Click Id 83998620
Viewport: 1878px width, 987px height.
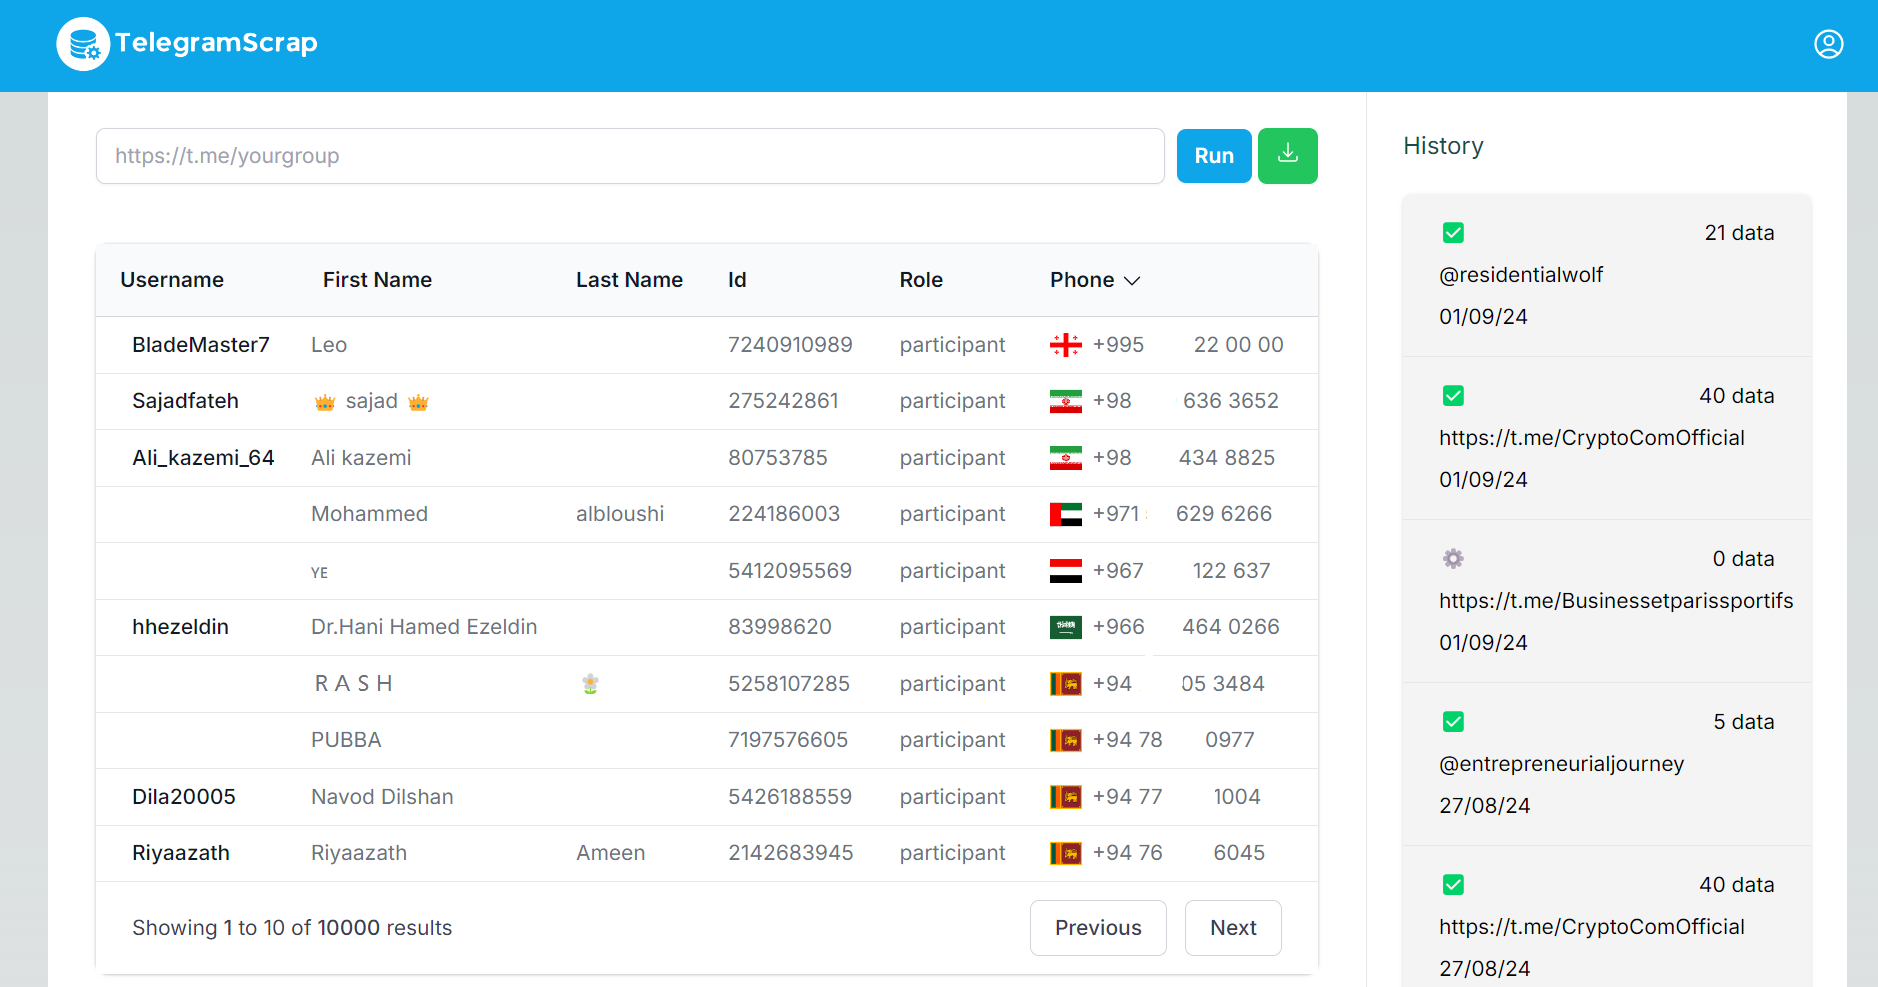pyautogui.click(x=780, y=627)
